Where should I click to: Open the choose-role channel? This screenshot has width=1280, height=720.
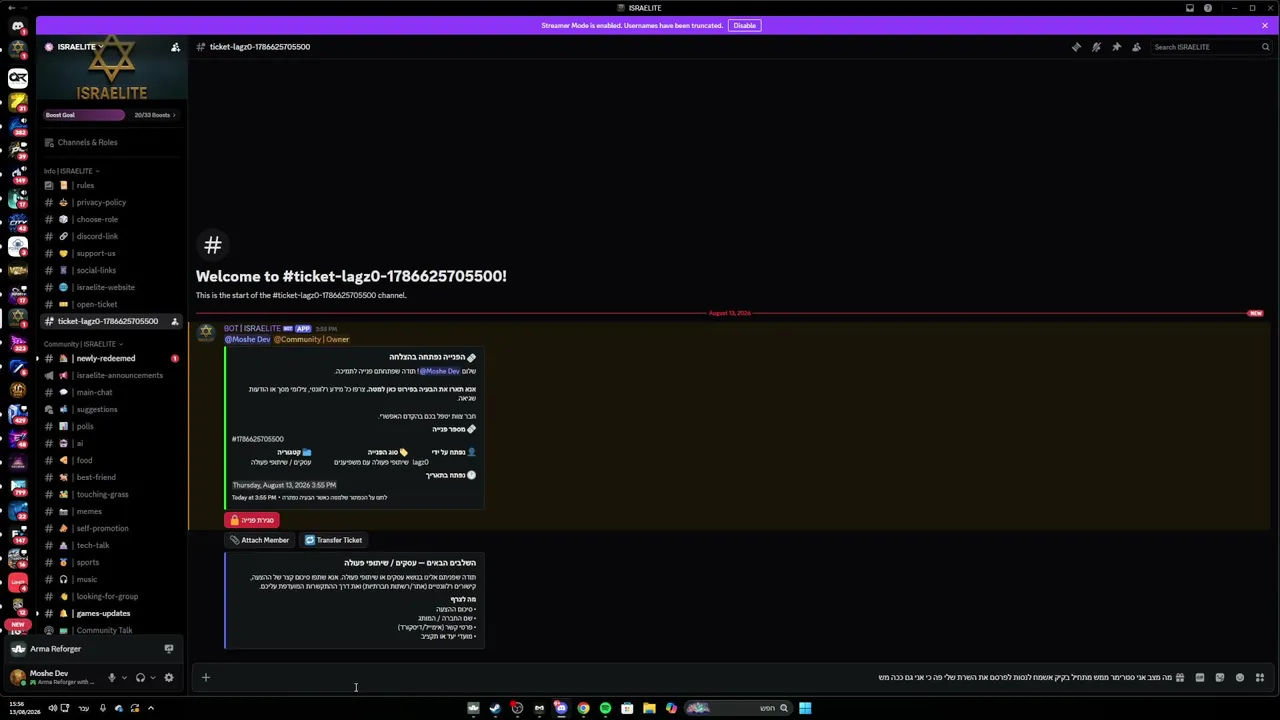[111, 219]
